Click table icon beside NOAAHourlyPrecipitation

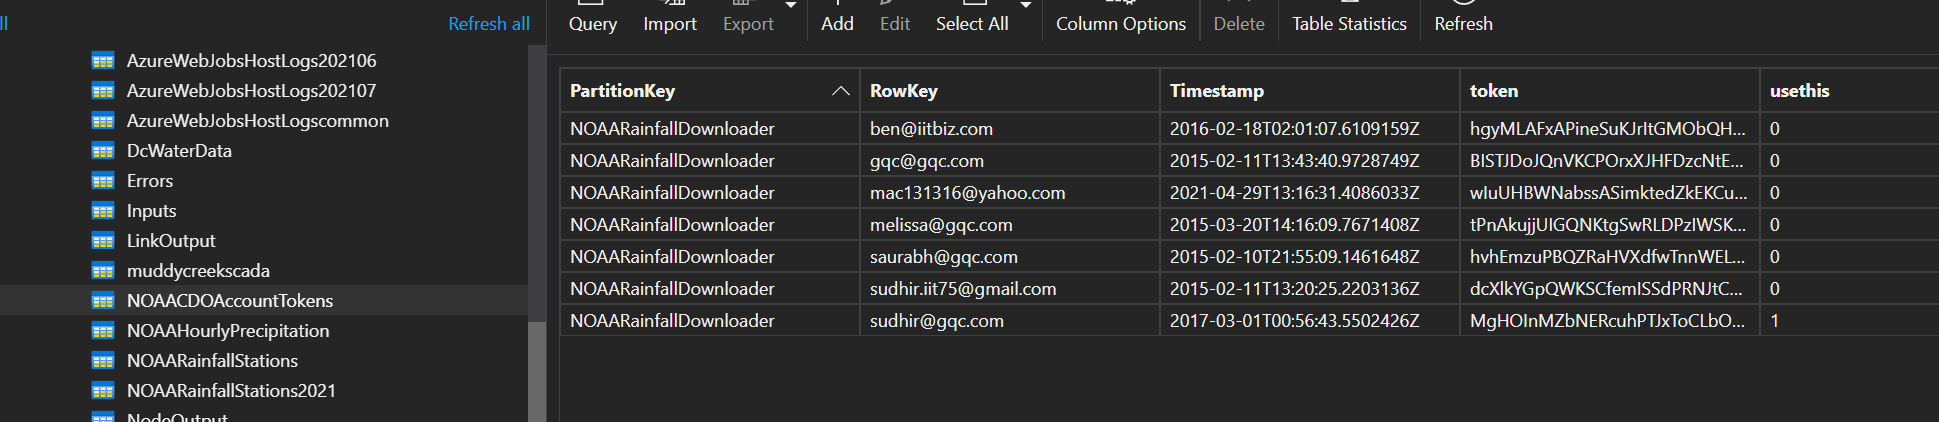point(103,331)
